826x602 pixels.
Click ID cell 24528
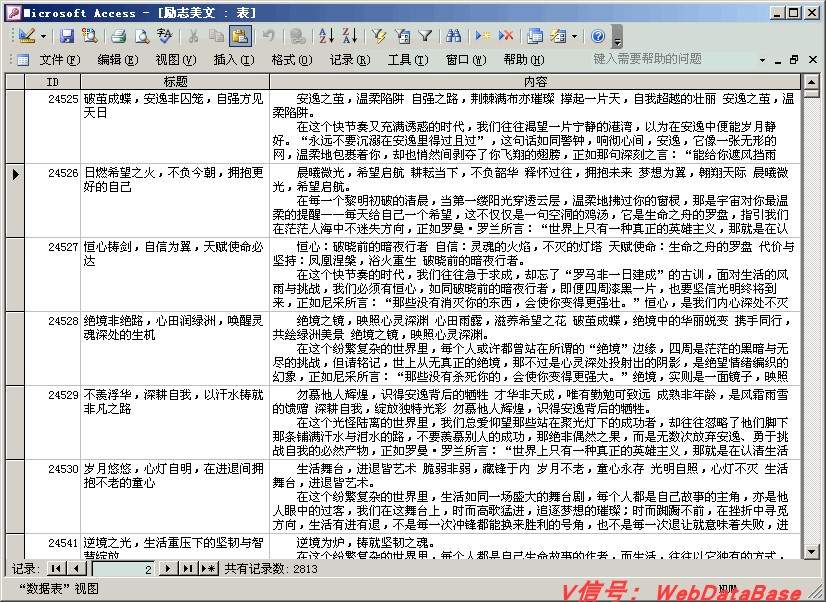[53, 348]
